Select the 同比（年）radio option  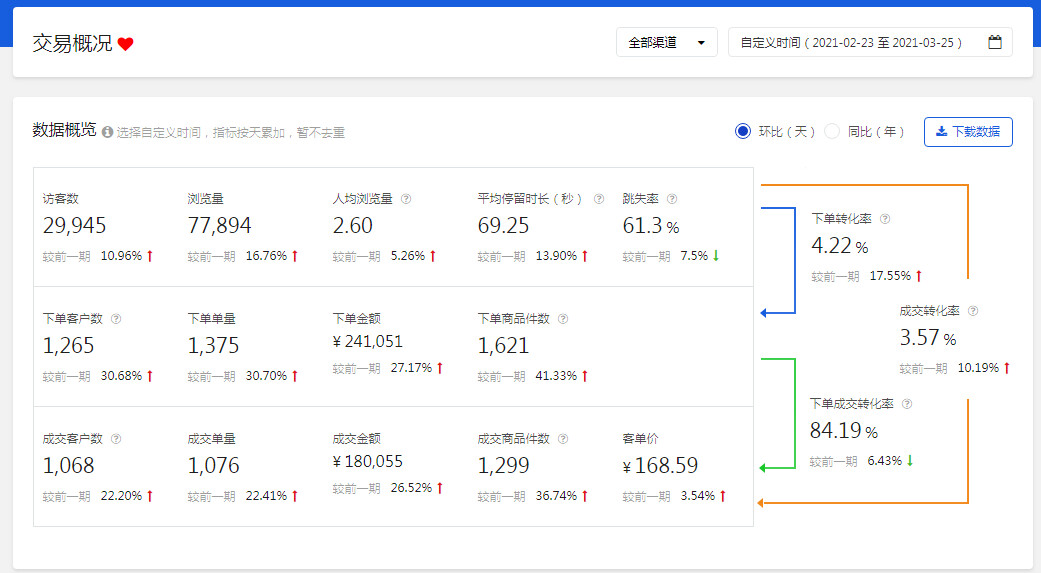832,131
